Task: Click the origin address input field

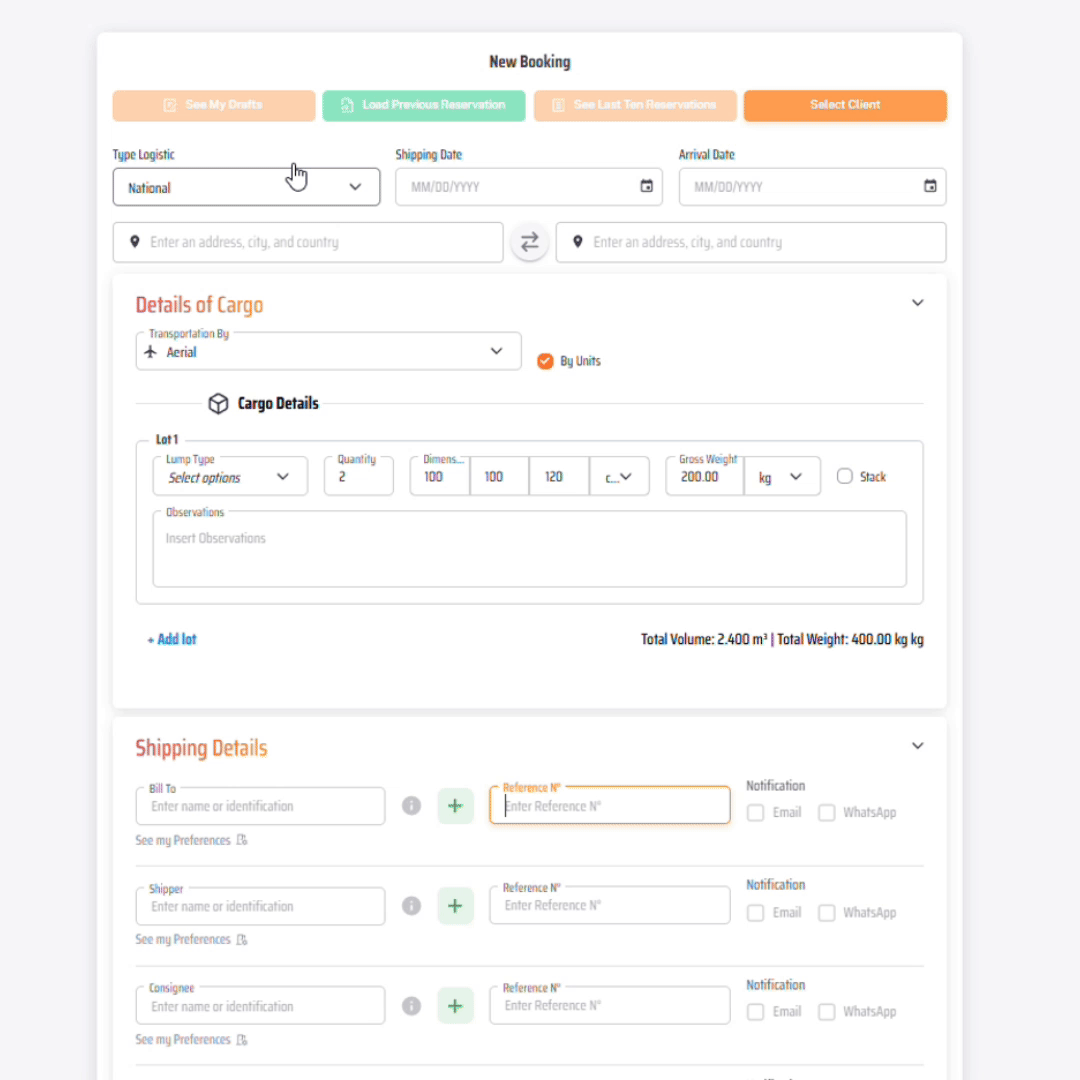Action: pyautogui.click(x=308, y=242)
